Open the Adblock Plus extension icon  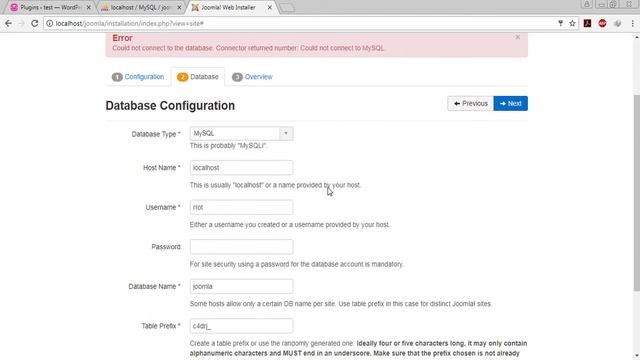point(602,24)
